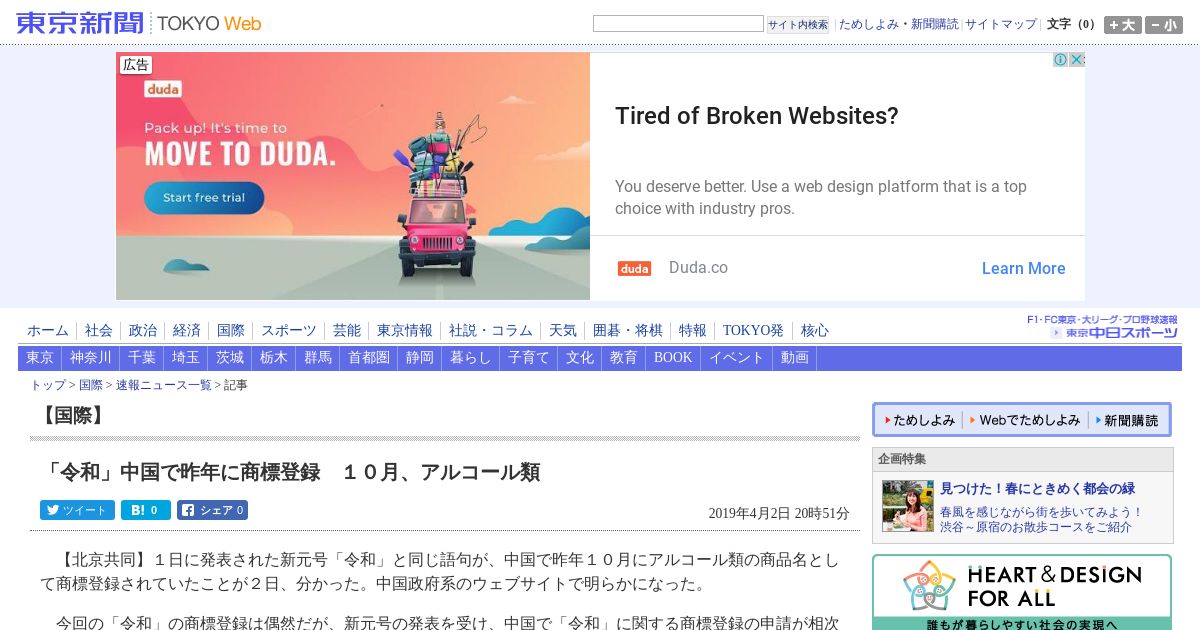The height and width of the screenshot is (630, 1200).
Task: Click the site search input field
Action: 678,24
